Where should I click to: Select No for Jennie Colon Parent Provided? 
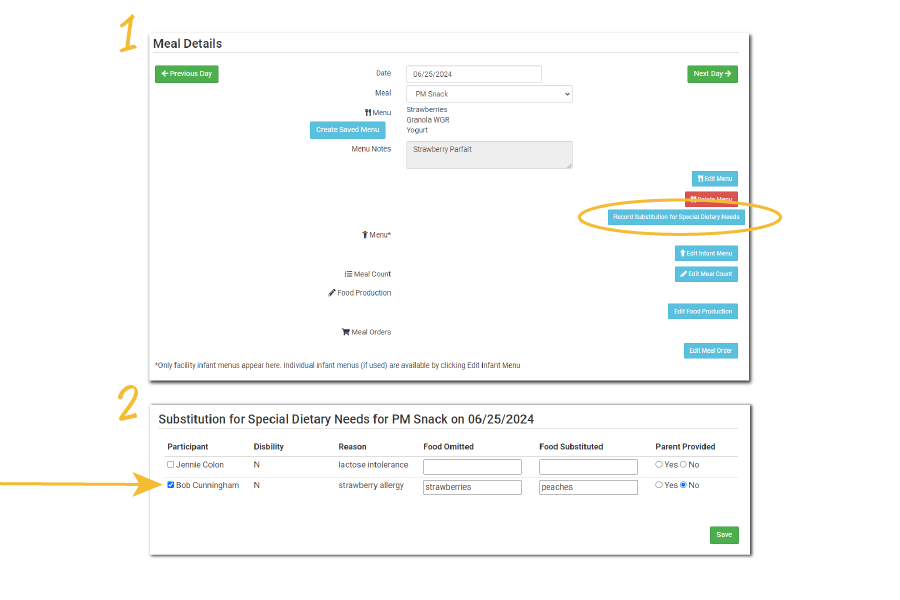pyautogui.click(x=684, y=465)
